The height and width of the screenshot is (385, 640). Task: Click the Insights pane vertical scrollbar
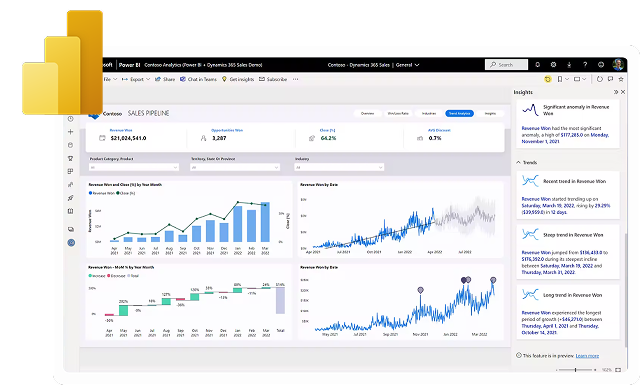click(x=626, y=290)
